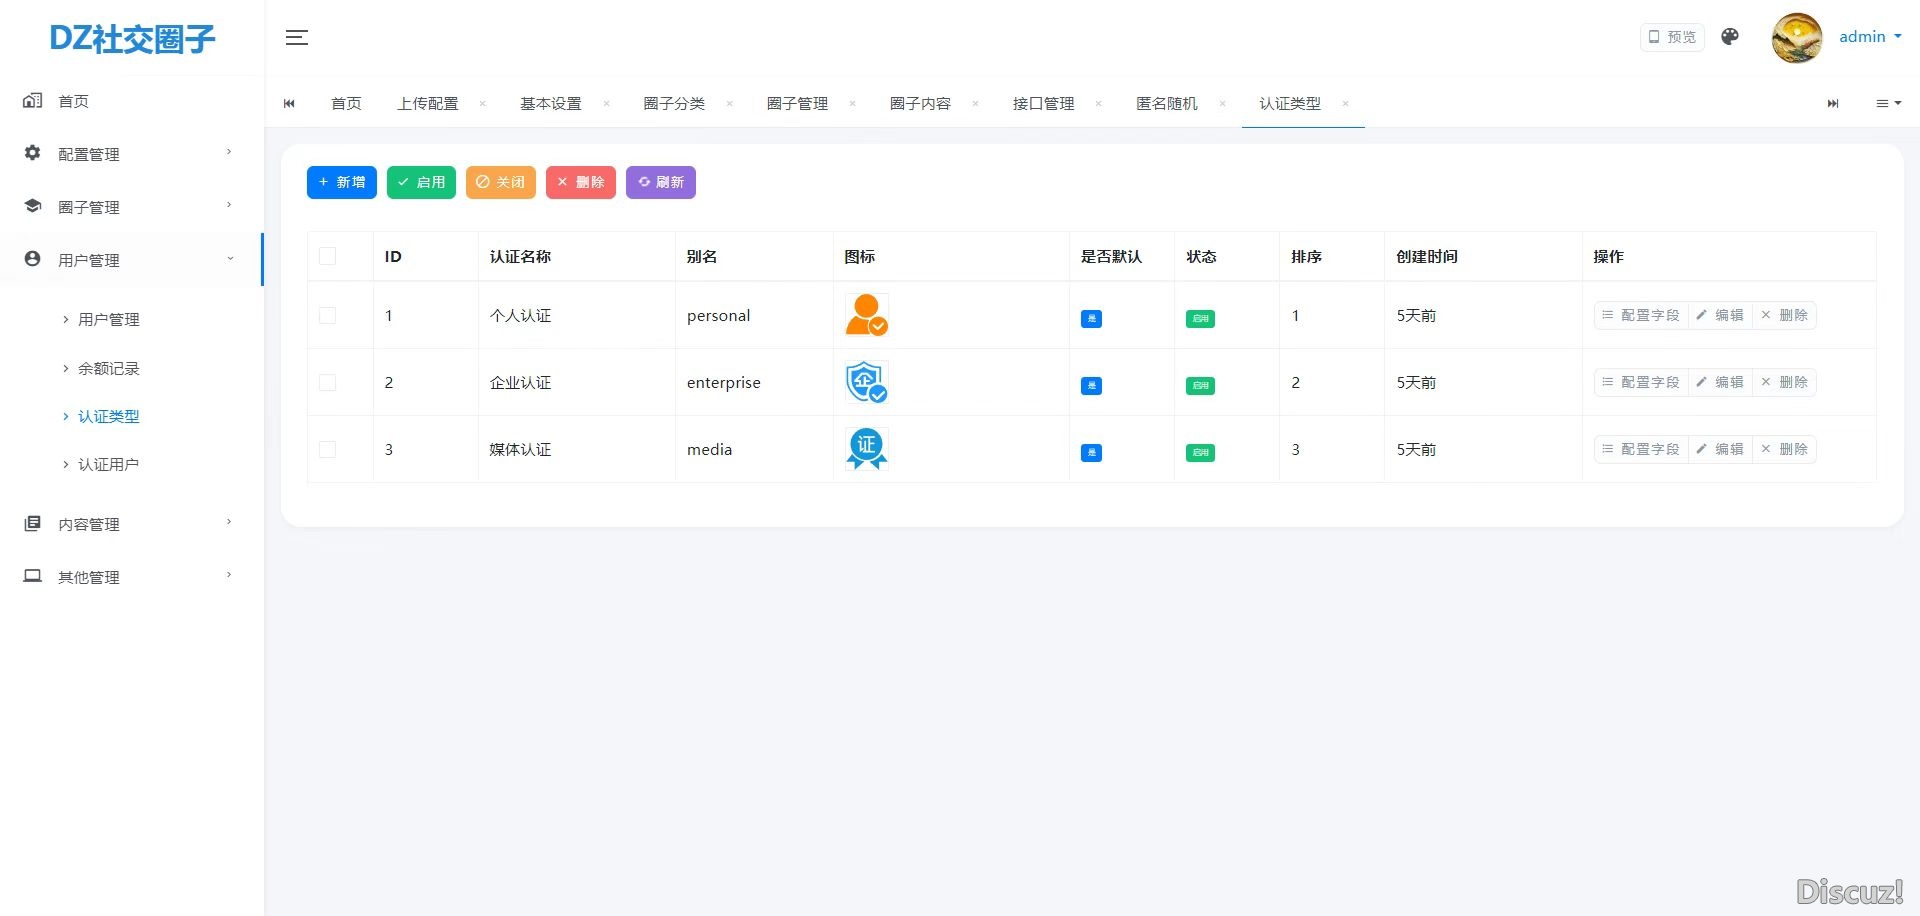
Task: Click 配置字段 for the 企业认证 row
Action: click(x=1641, y=383)
